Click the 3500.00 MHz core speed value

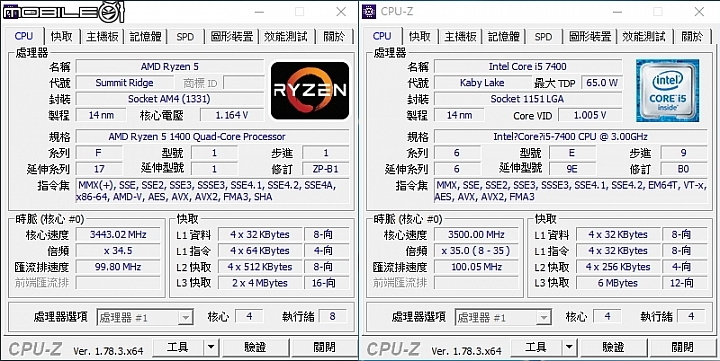pos(476,235)
